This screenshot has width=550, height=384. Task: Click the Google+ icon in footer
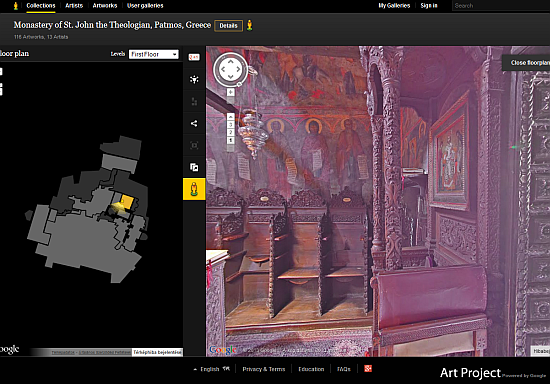368,369
